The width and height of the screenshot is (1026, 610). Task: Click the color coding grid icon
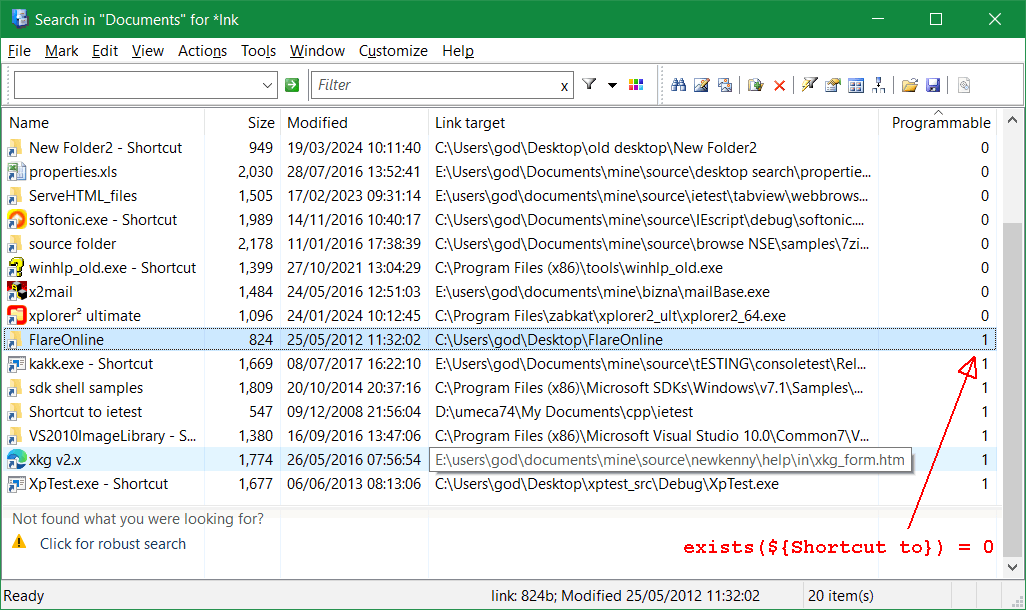click(636, 84)
